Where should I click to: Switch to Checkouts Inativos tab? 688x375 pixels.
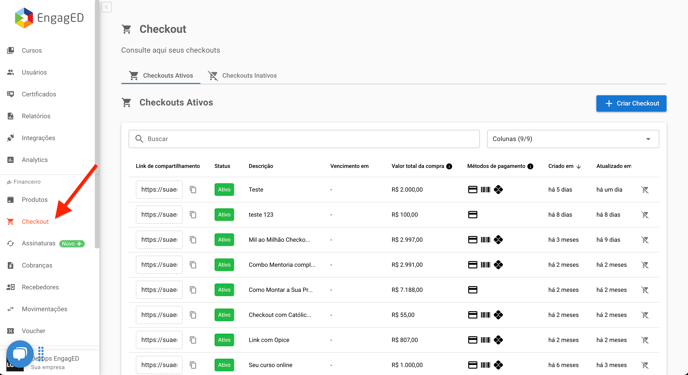[242, 75]
